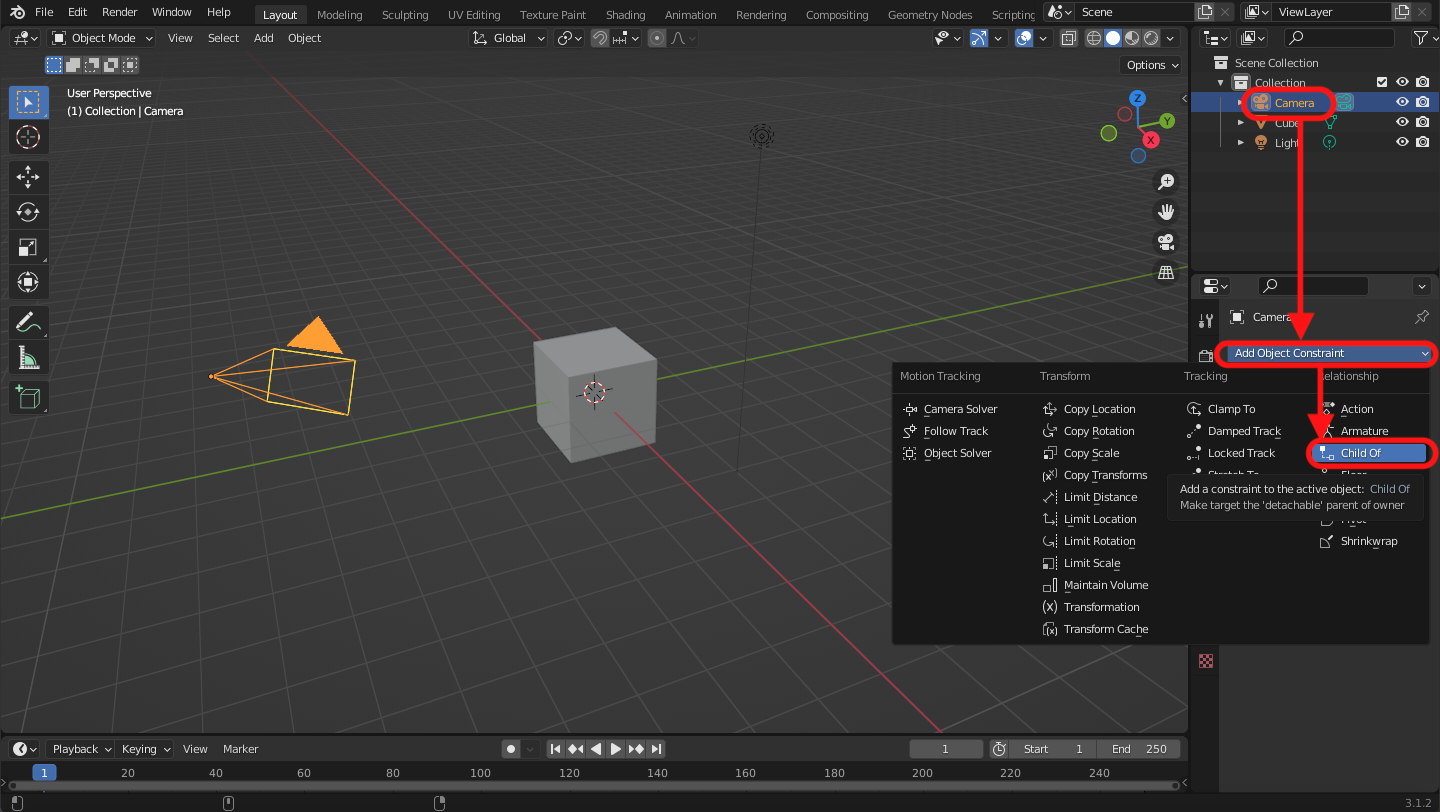The height and width of the screenshot is (812, 1440).
Task: Open the Keying dropdown in timeline
Action: point(146,749)
